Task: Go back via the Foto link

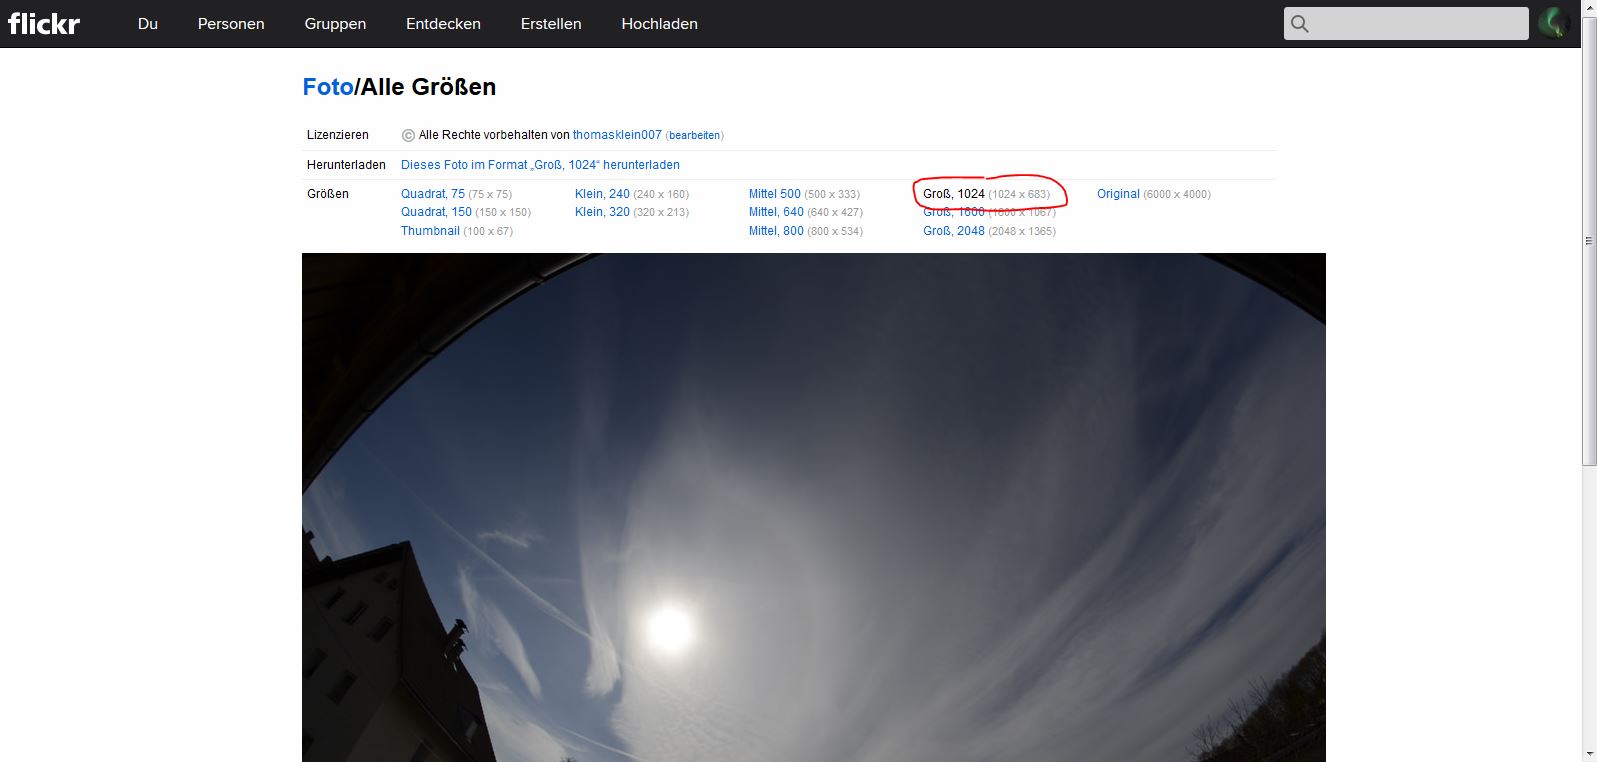Action: [x=327, y=87]
